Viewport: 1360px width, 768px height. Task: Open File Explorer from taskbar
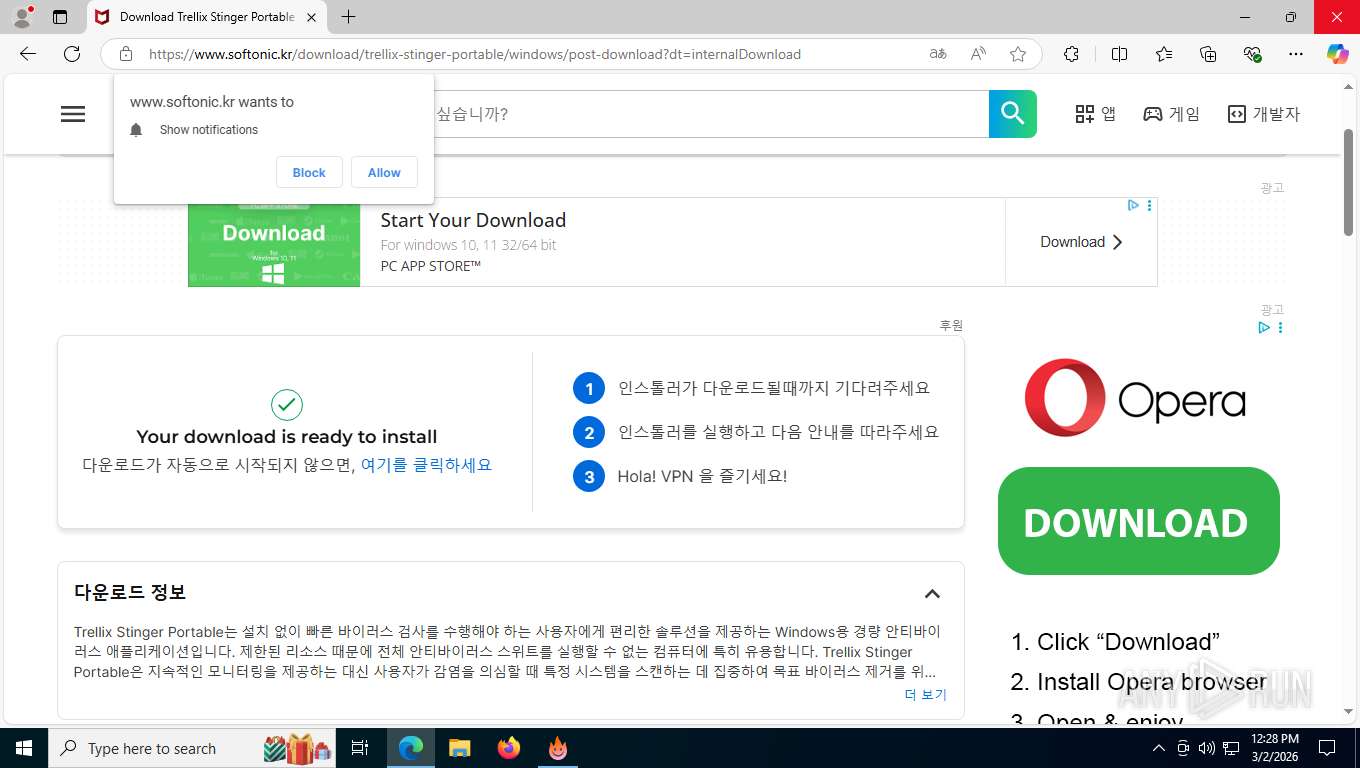[x=459, y=748]
